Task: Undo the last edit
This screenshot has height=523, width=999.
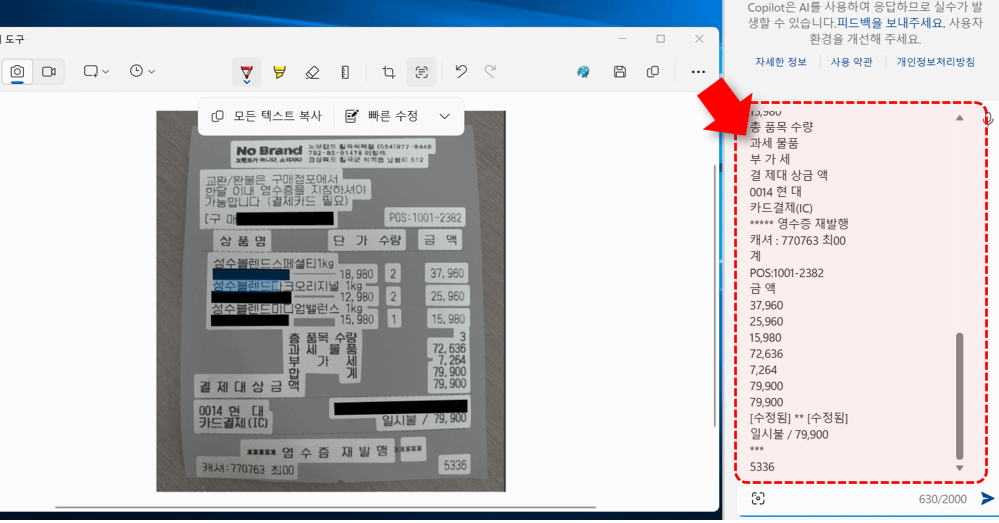Action: click(461, 71)
